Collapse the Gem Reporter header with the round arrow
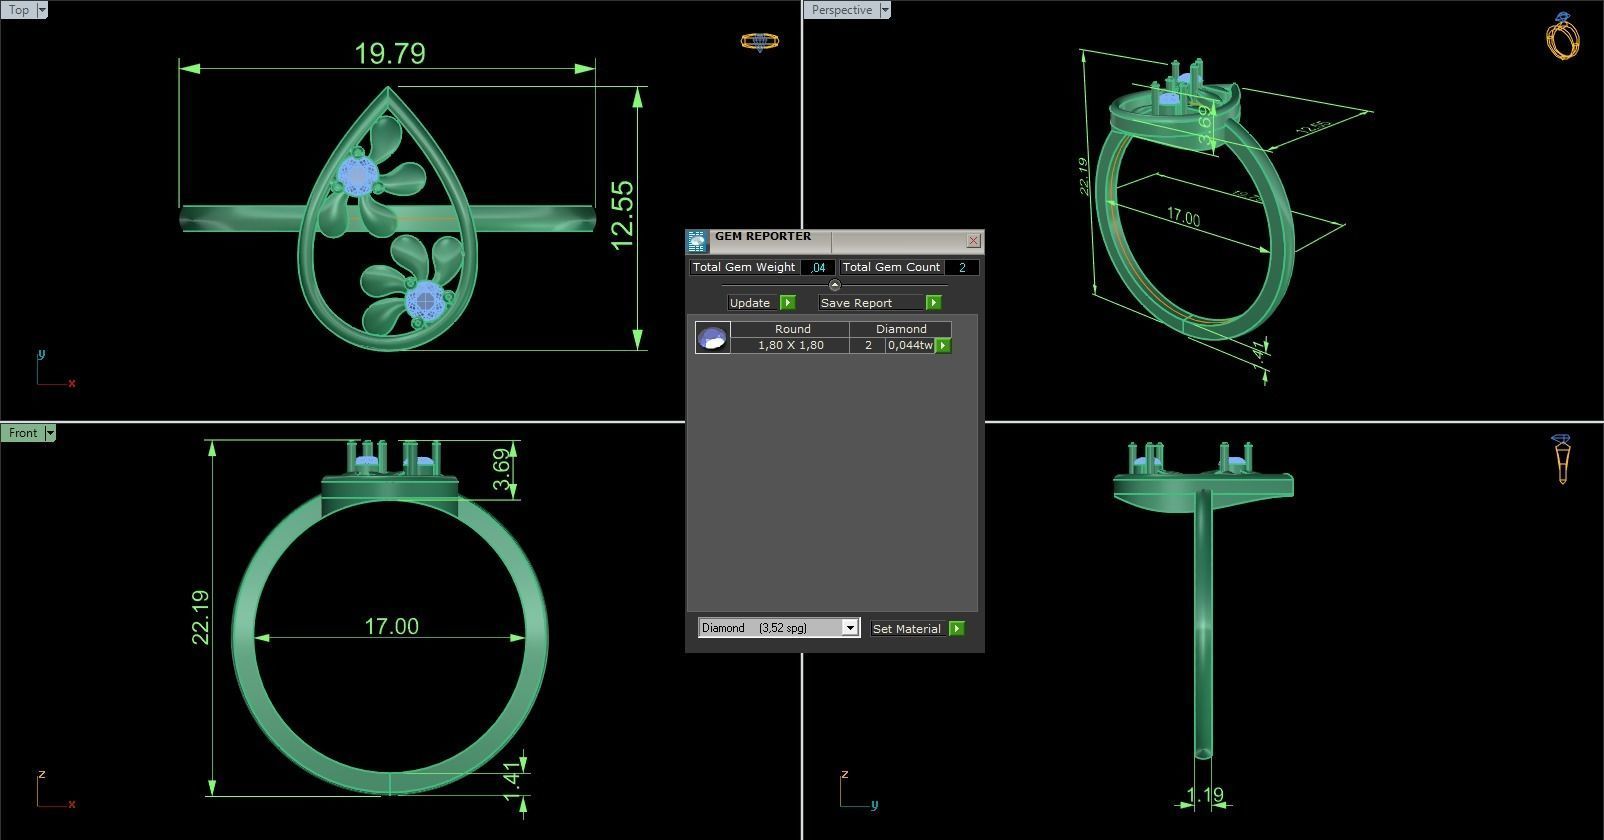Screen dimensions: 1604x840 (x=834, y=285)
